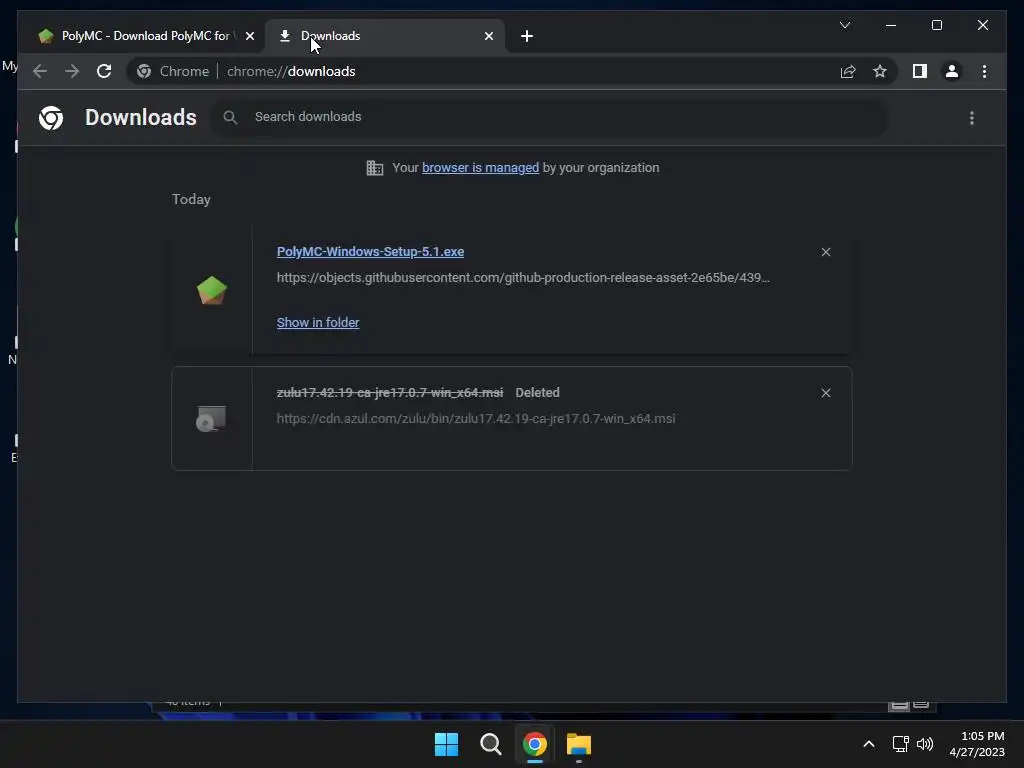Click the Today date heading
The width and height of the screenshot is (1024, 768).
pos(191,199)
